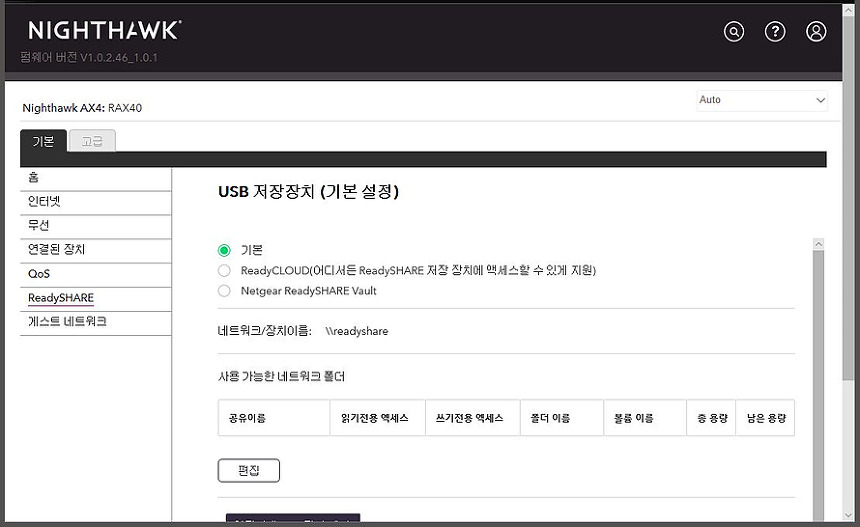Click the USB 저장장치 (기본 설정) heading

(x=308, y=191)
